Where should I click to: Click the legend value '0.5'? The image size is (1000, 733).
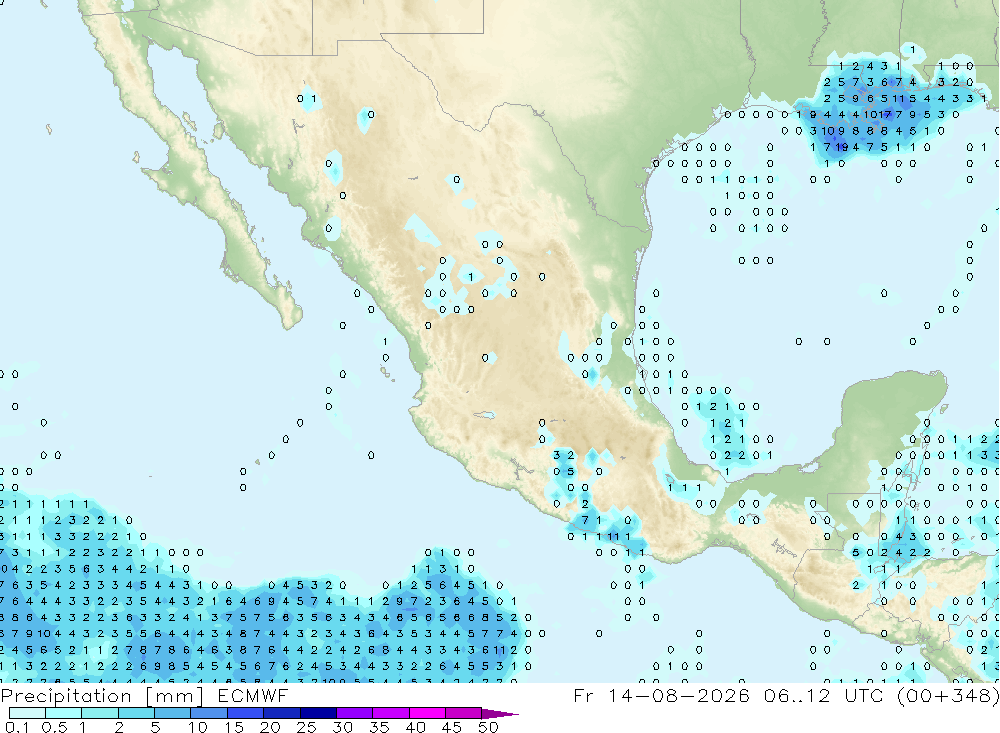54,727
